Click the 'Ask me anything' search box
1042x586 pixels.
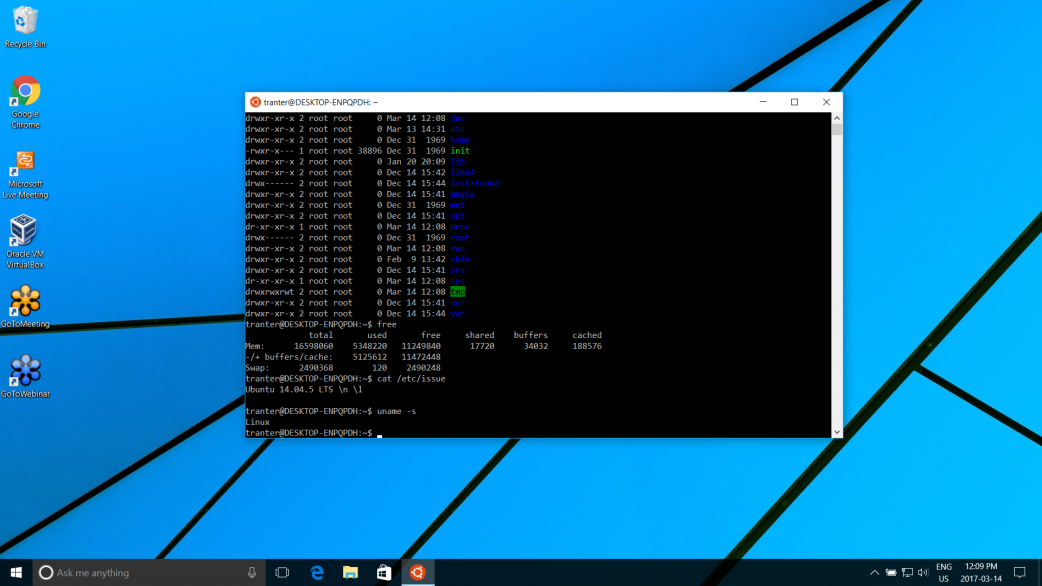pyautogui.click(x=140, y=573)
